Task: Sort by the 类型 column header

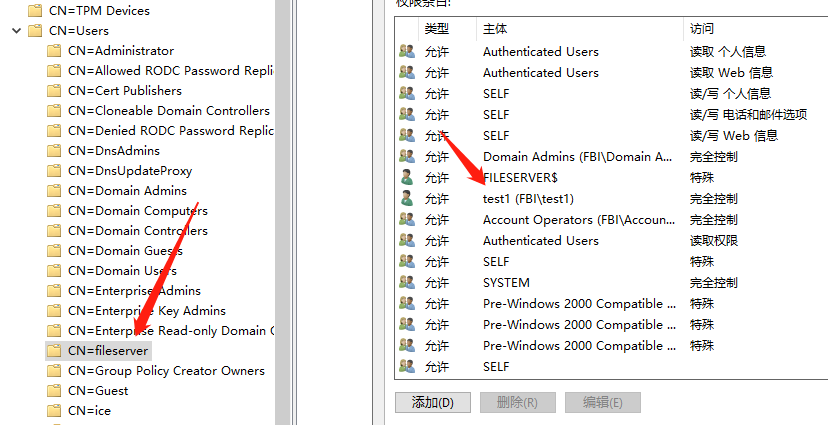Action: 437,28
